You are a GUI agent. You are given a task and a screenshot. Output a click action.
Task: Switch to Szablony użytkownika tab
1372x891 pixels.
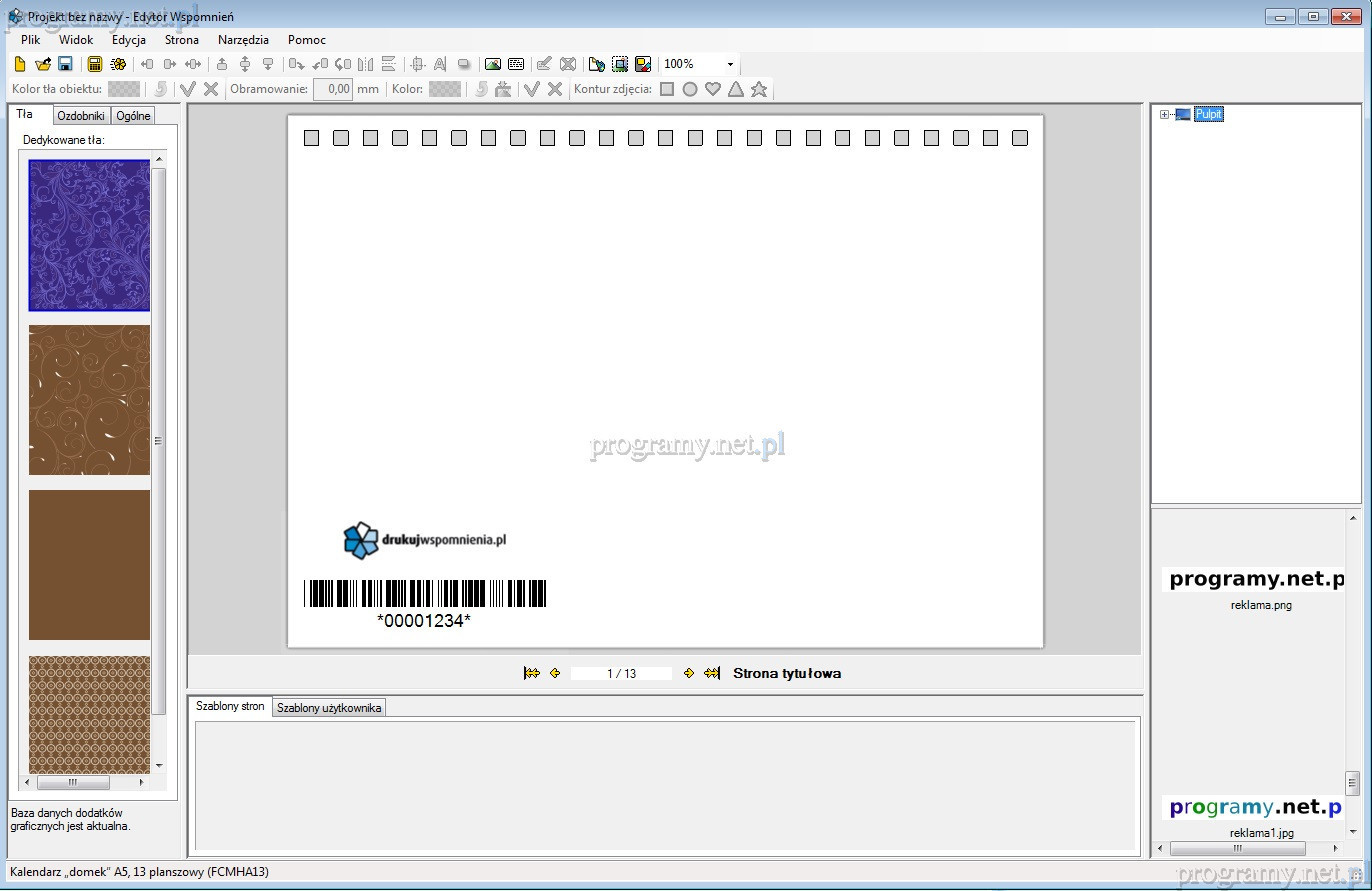tap(329, 708)
